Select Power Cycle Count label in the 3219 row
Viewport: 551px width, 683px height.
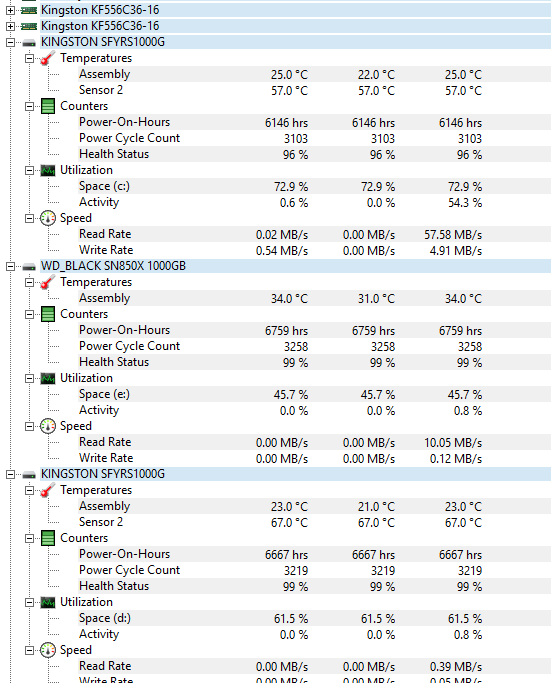click(129, 570)
